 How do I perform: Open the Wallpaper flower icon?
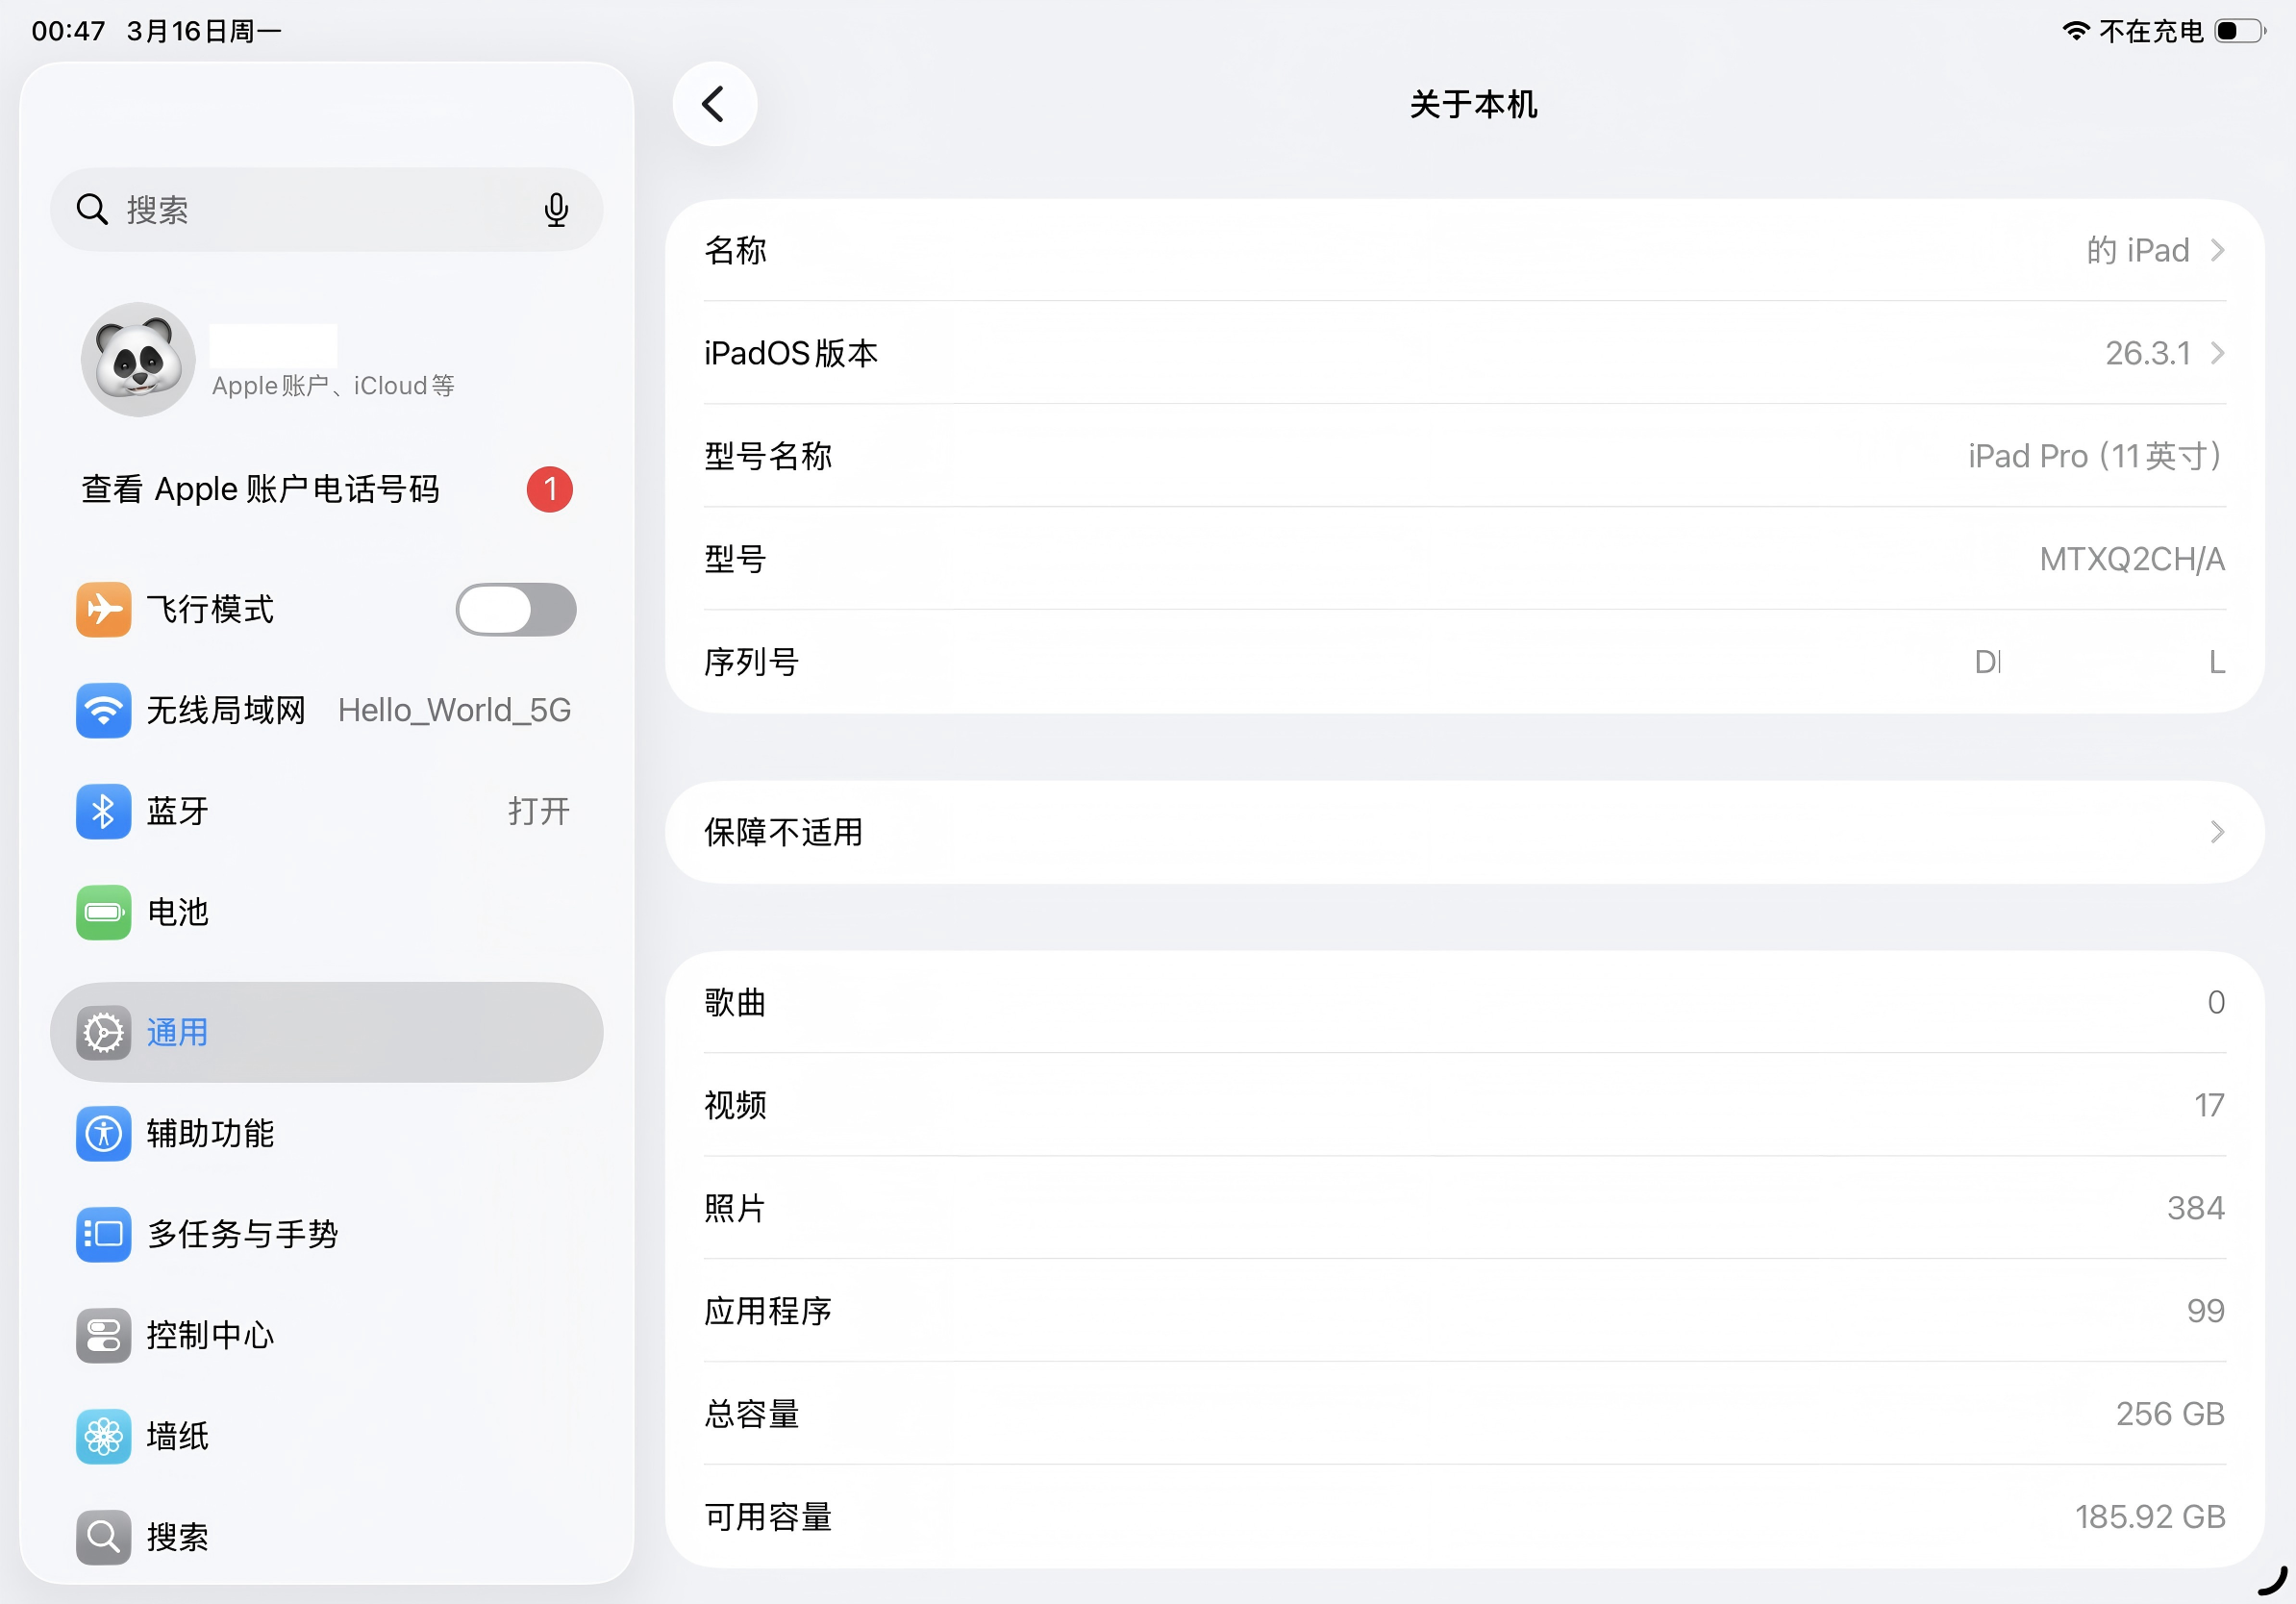pos(103,1436)
